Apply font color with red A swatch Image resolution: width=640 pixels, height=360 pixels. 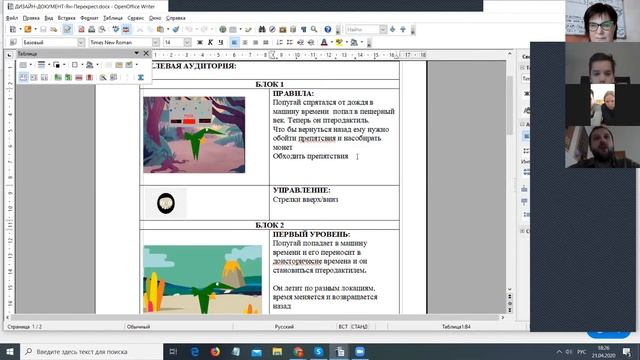tap(324, 42)
